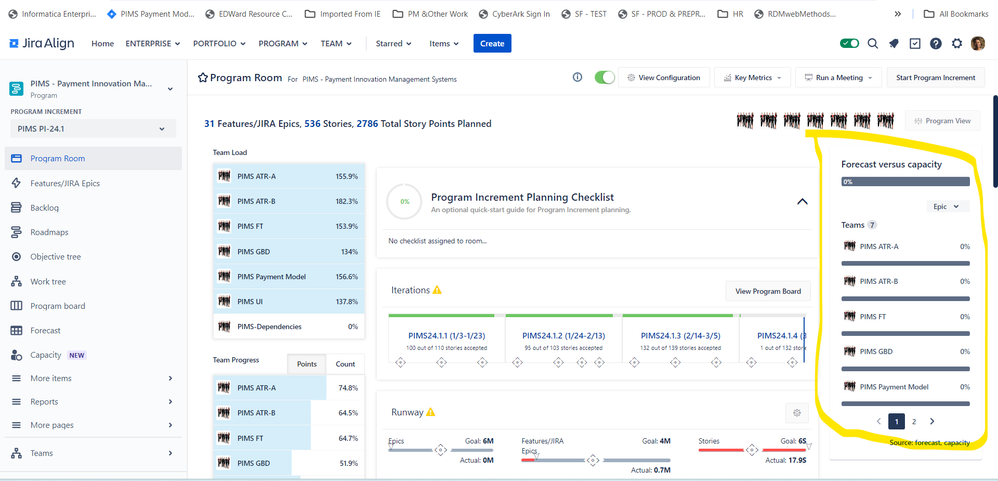Click the info icon beside View Configuration
Viewport: 998px width, 481px height.
[x=577, y=77]
